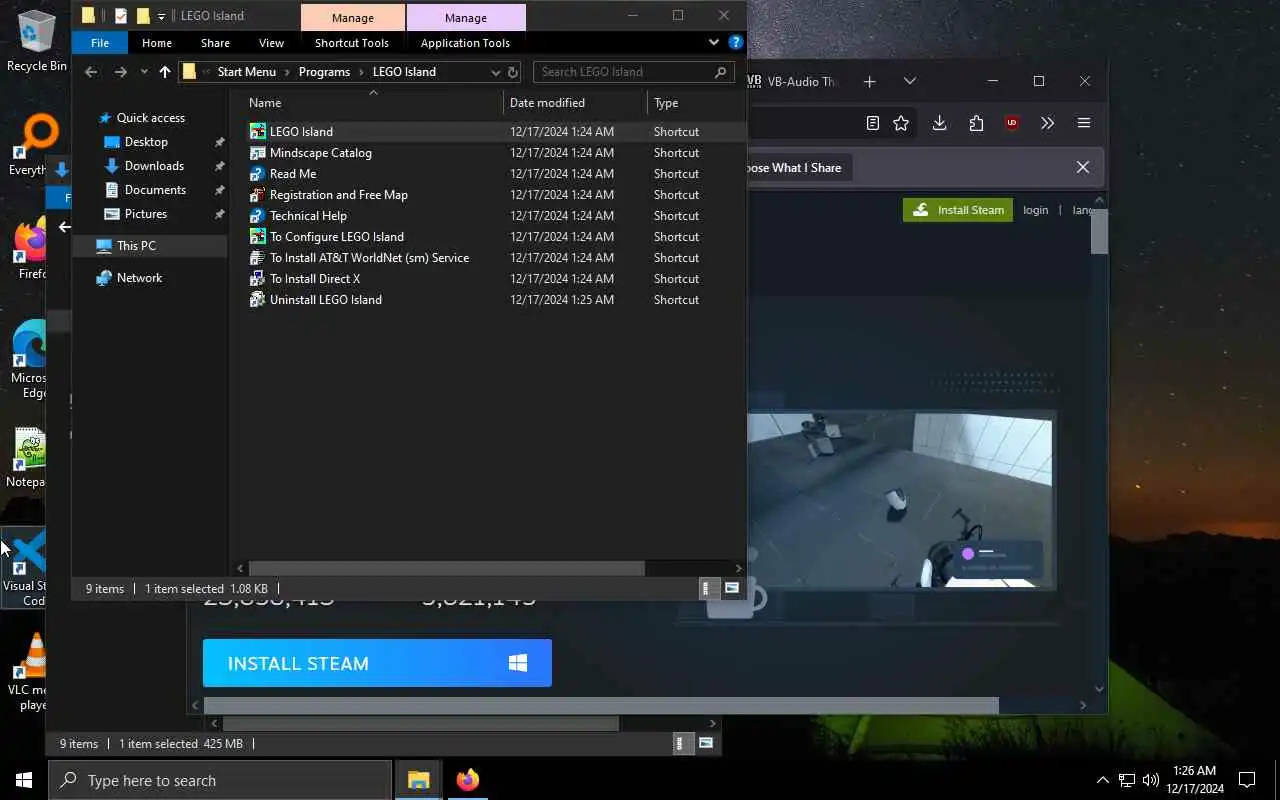Click the Steam login link
Screen dimensions: 1280x800
(1035, 210)
